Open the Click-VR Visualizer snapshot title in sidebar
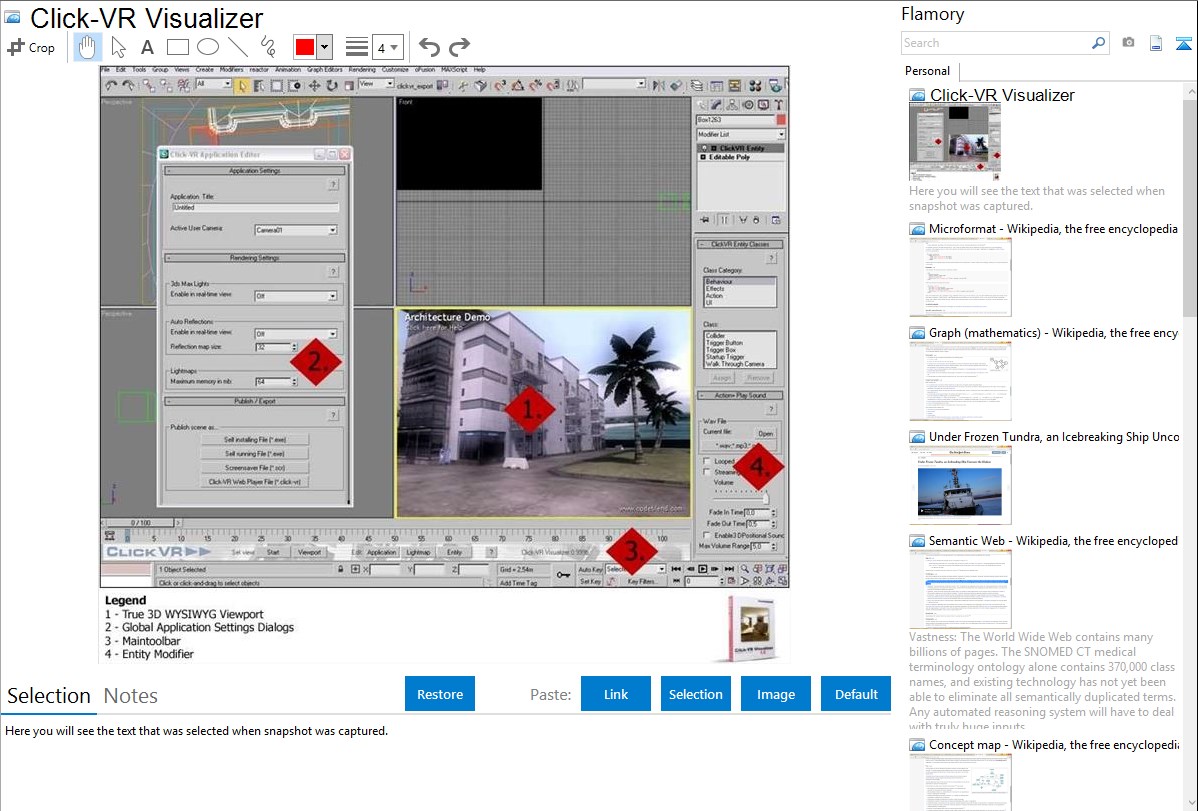Viewport: 1198px width, 811px height. pyautogui.click(x=1002, y=95)
